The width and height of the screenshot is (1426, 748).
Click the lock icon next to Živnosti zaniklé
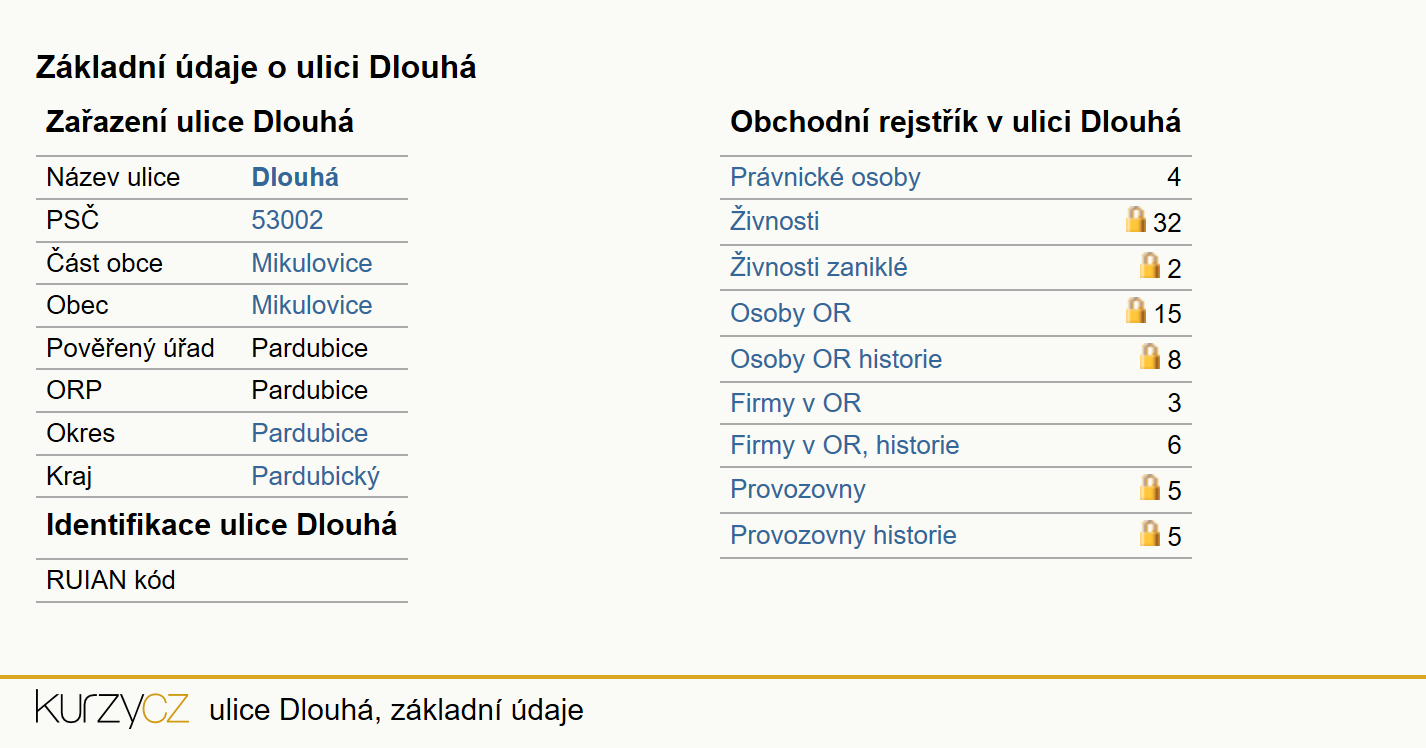pos(1150,265)
